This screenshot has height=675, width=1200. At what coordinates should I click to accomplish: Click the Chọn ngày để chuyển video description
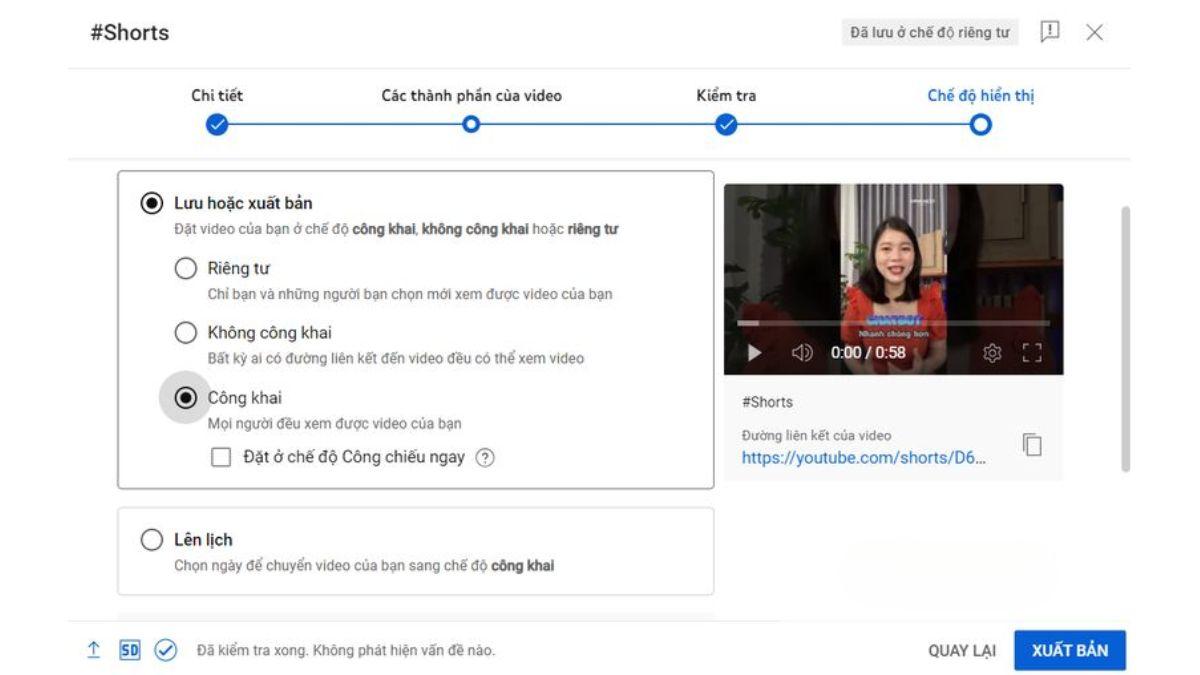click(364, 565)
